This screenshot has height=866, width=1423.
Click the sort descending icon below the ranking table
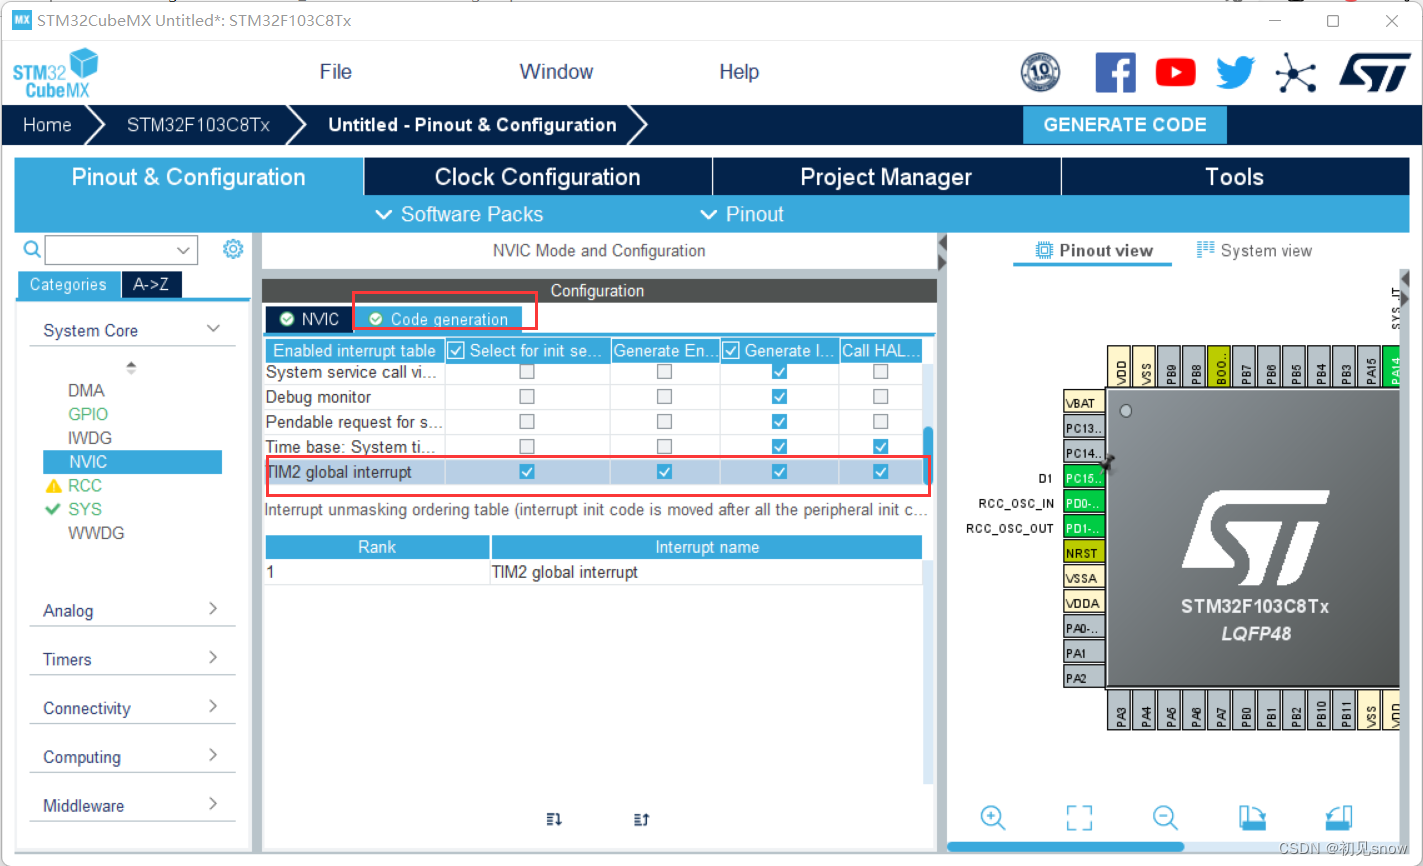(x=554, y=819)
